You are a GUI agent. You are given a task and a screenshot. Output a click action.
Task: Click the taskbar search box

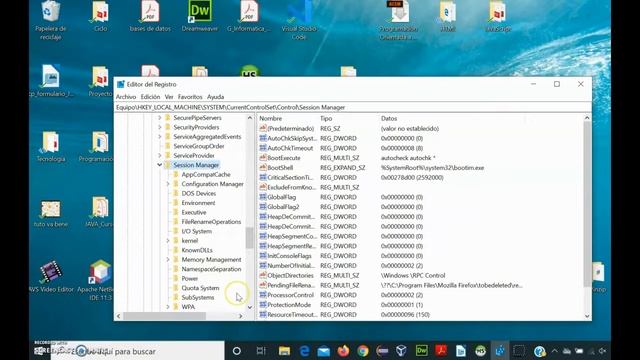[137, 351]
